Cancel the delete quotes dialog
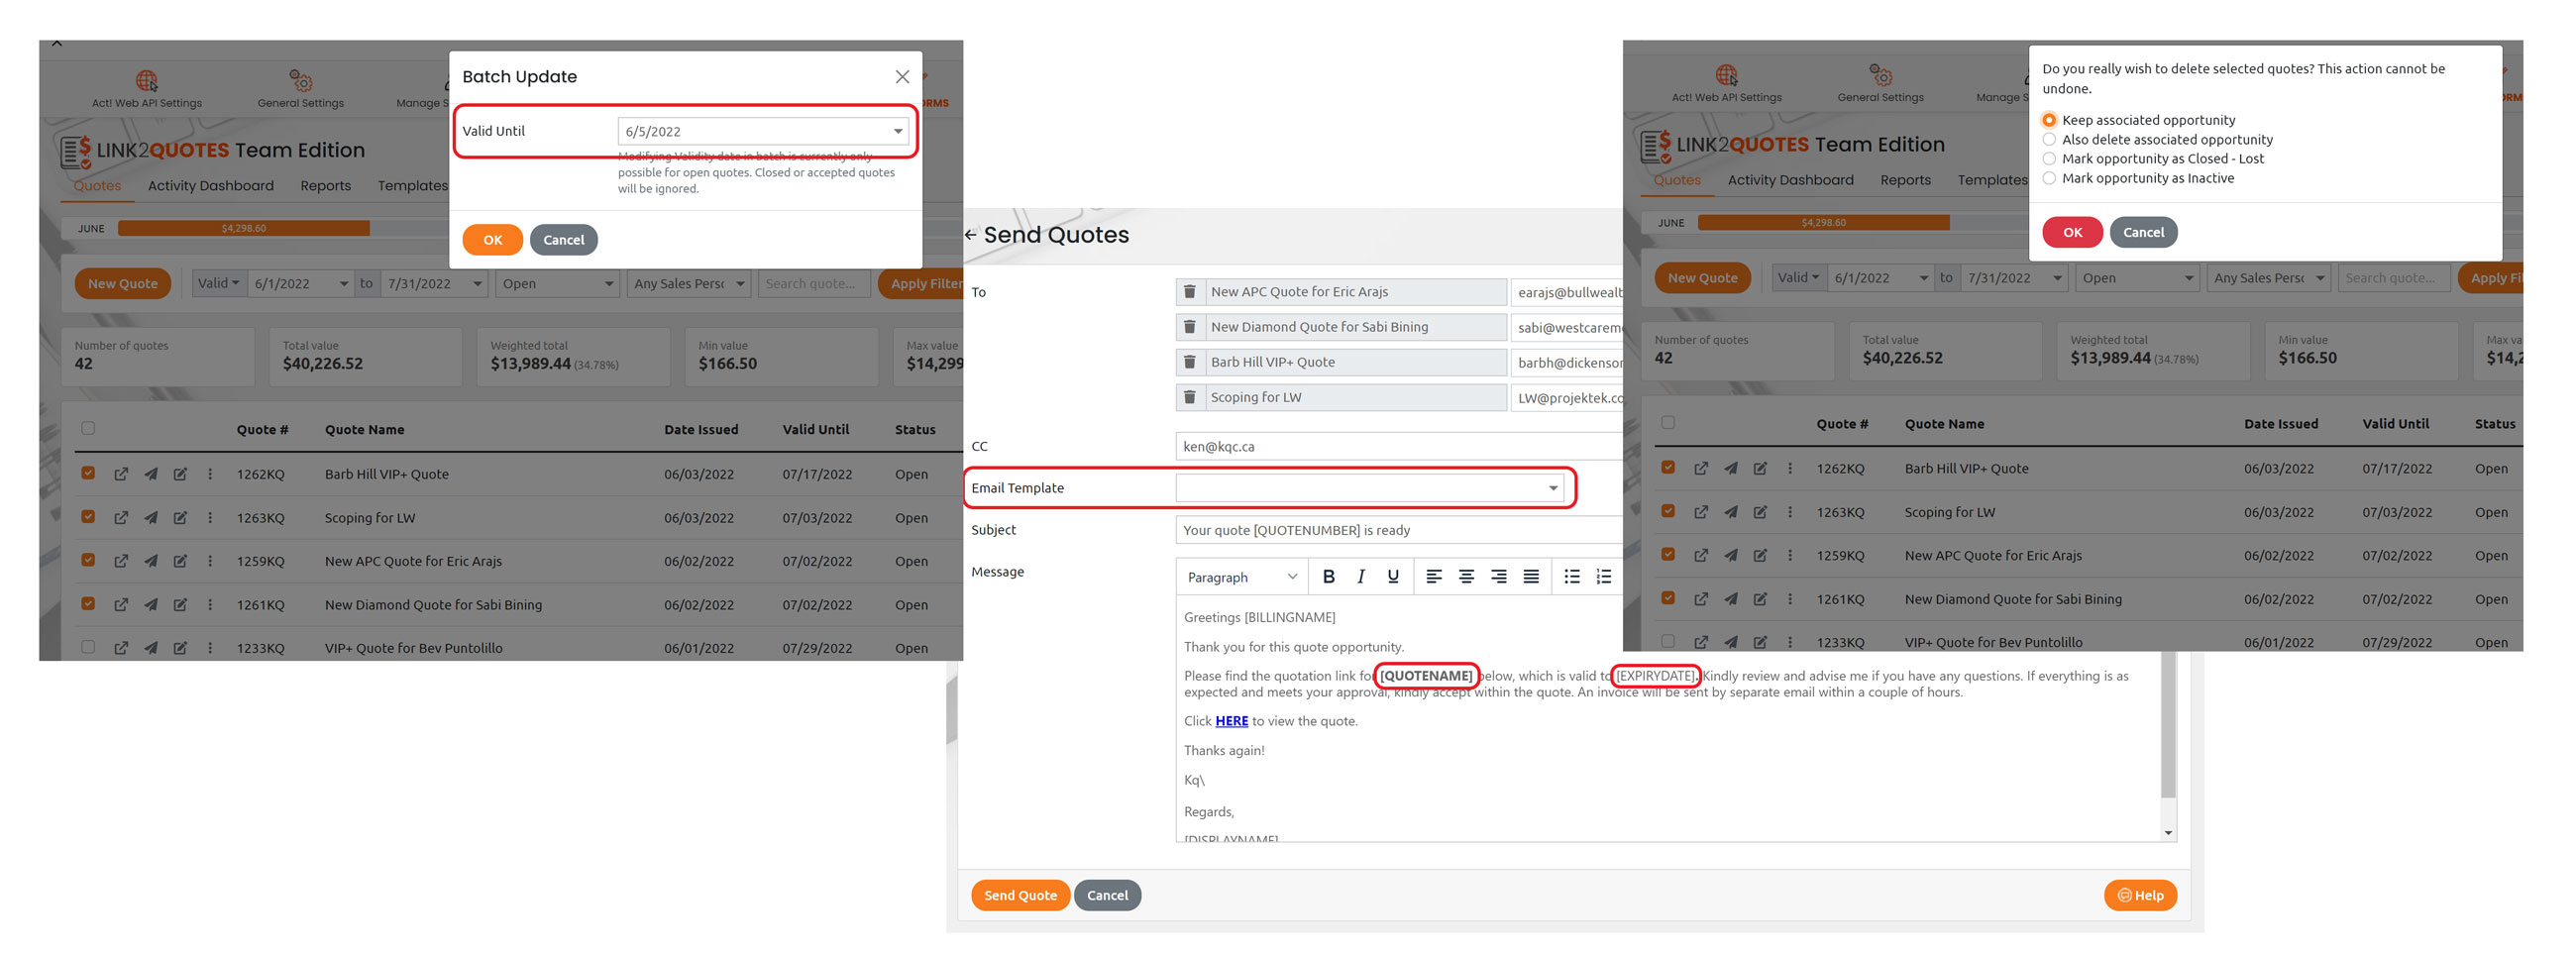2576x954 pixels. [2144, 232]
